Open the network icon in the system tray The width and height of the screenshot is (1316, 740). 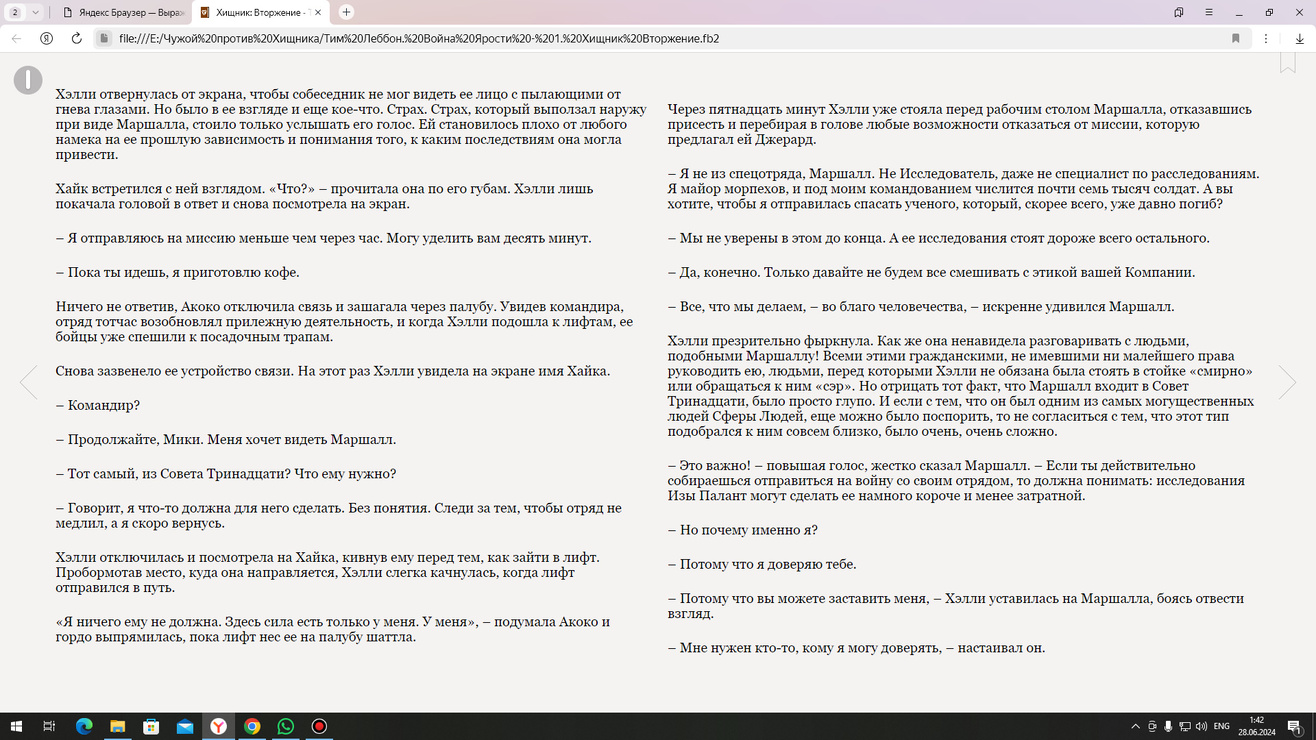(x=1185, y=726)
